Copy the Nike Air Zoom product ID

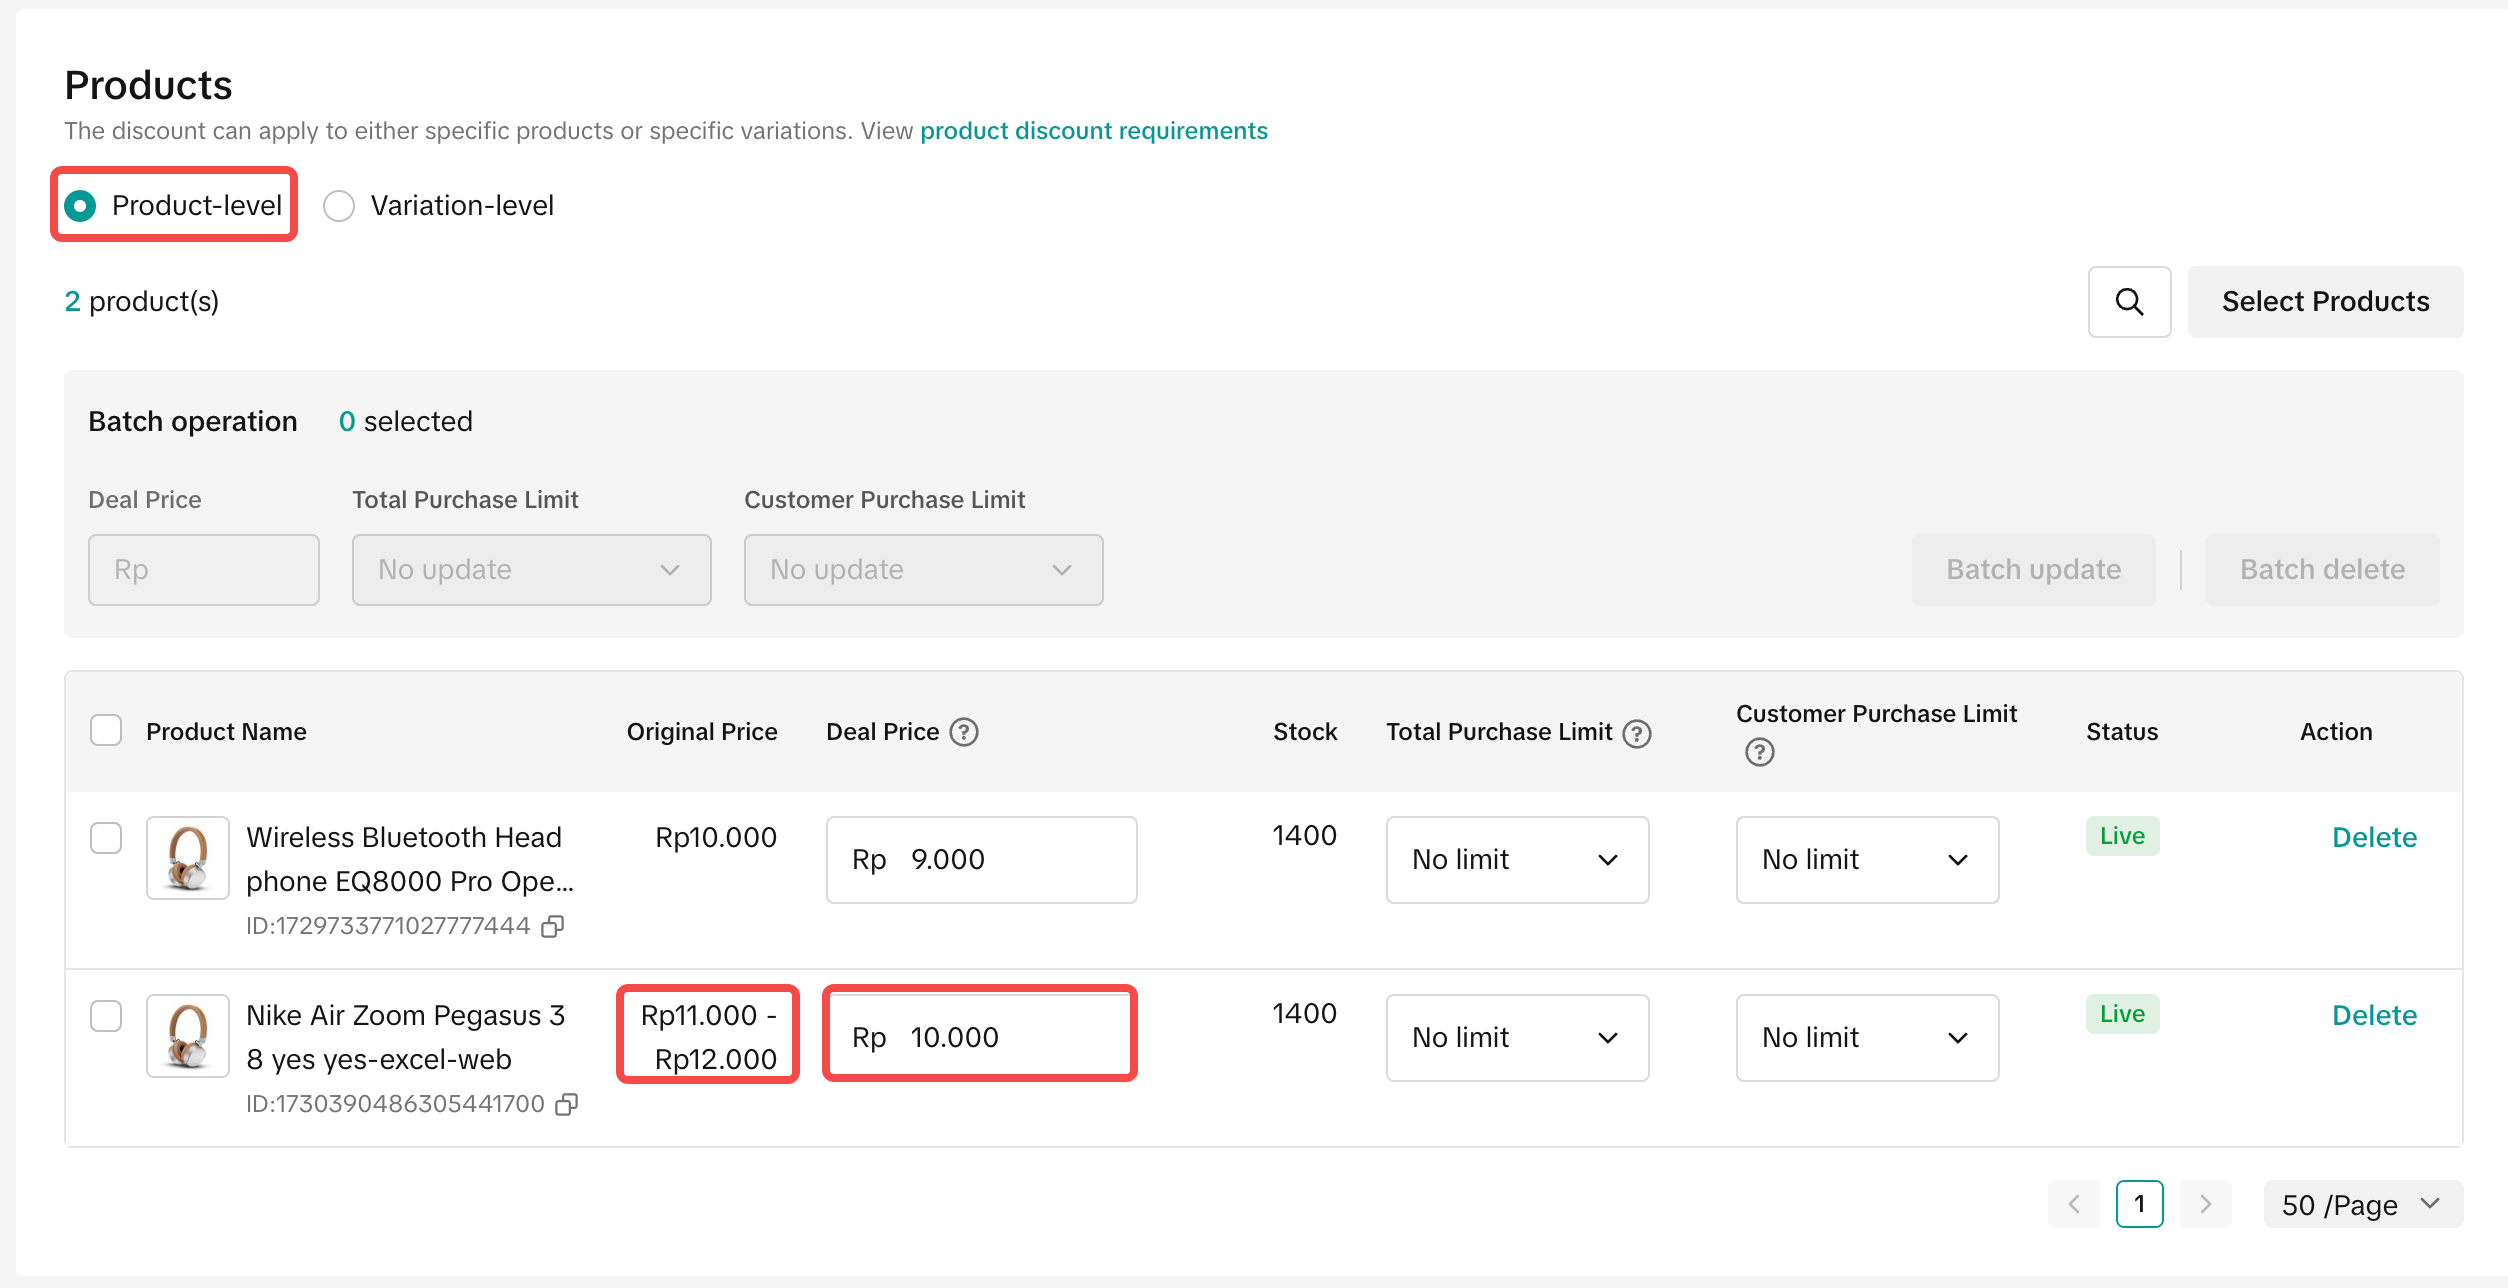567,1104
